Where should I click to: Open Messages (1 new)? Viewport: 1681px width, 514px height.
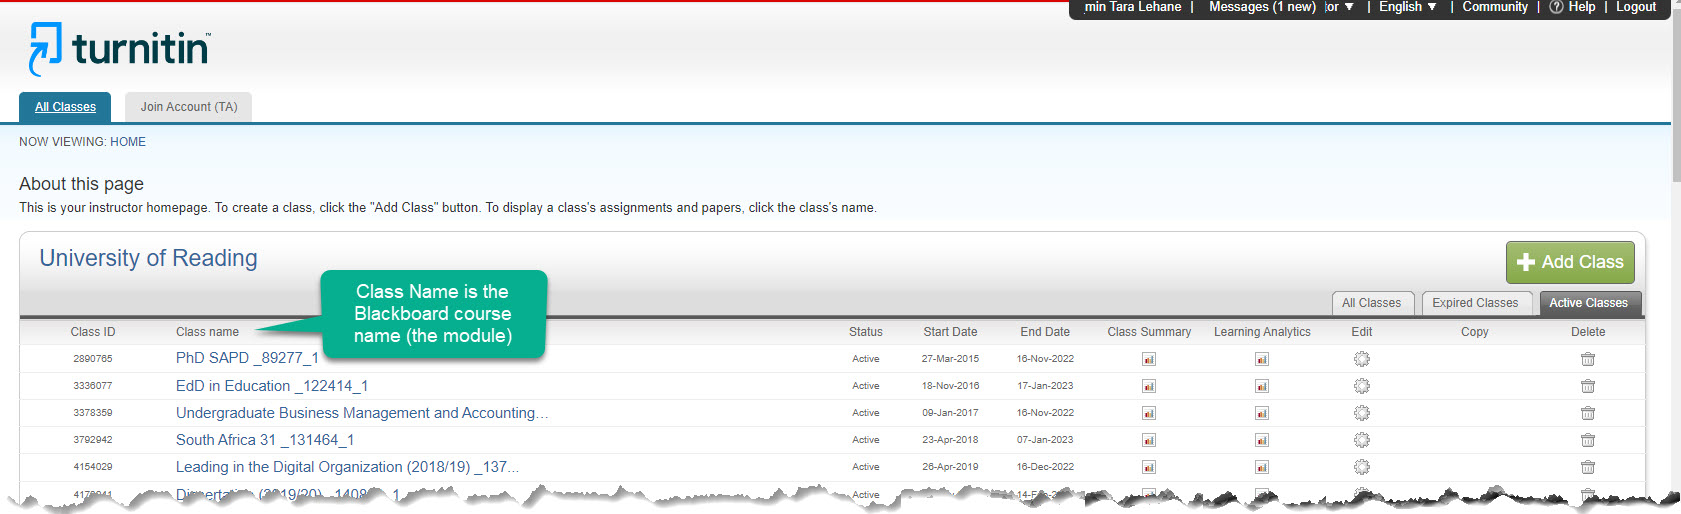pos(1262,7)
